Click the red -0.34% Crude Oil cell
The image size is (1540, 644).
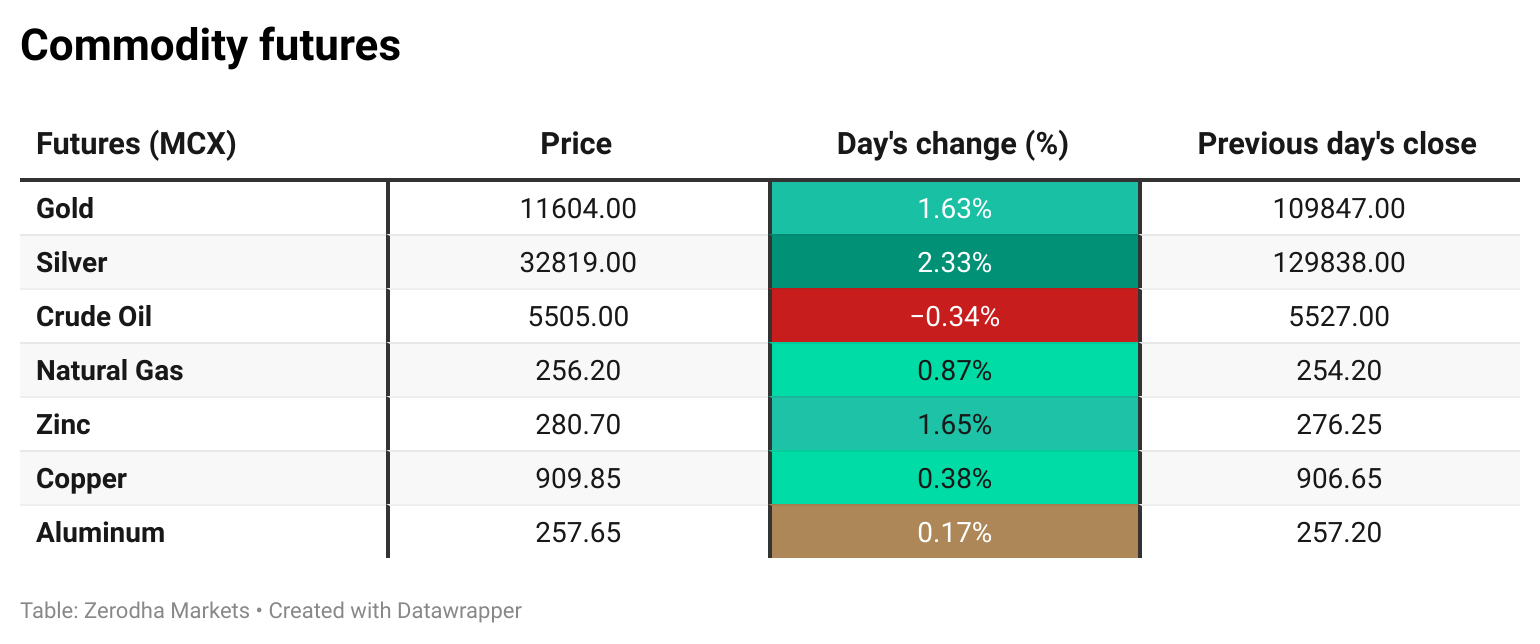[x=954, y=316]
